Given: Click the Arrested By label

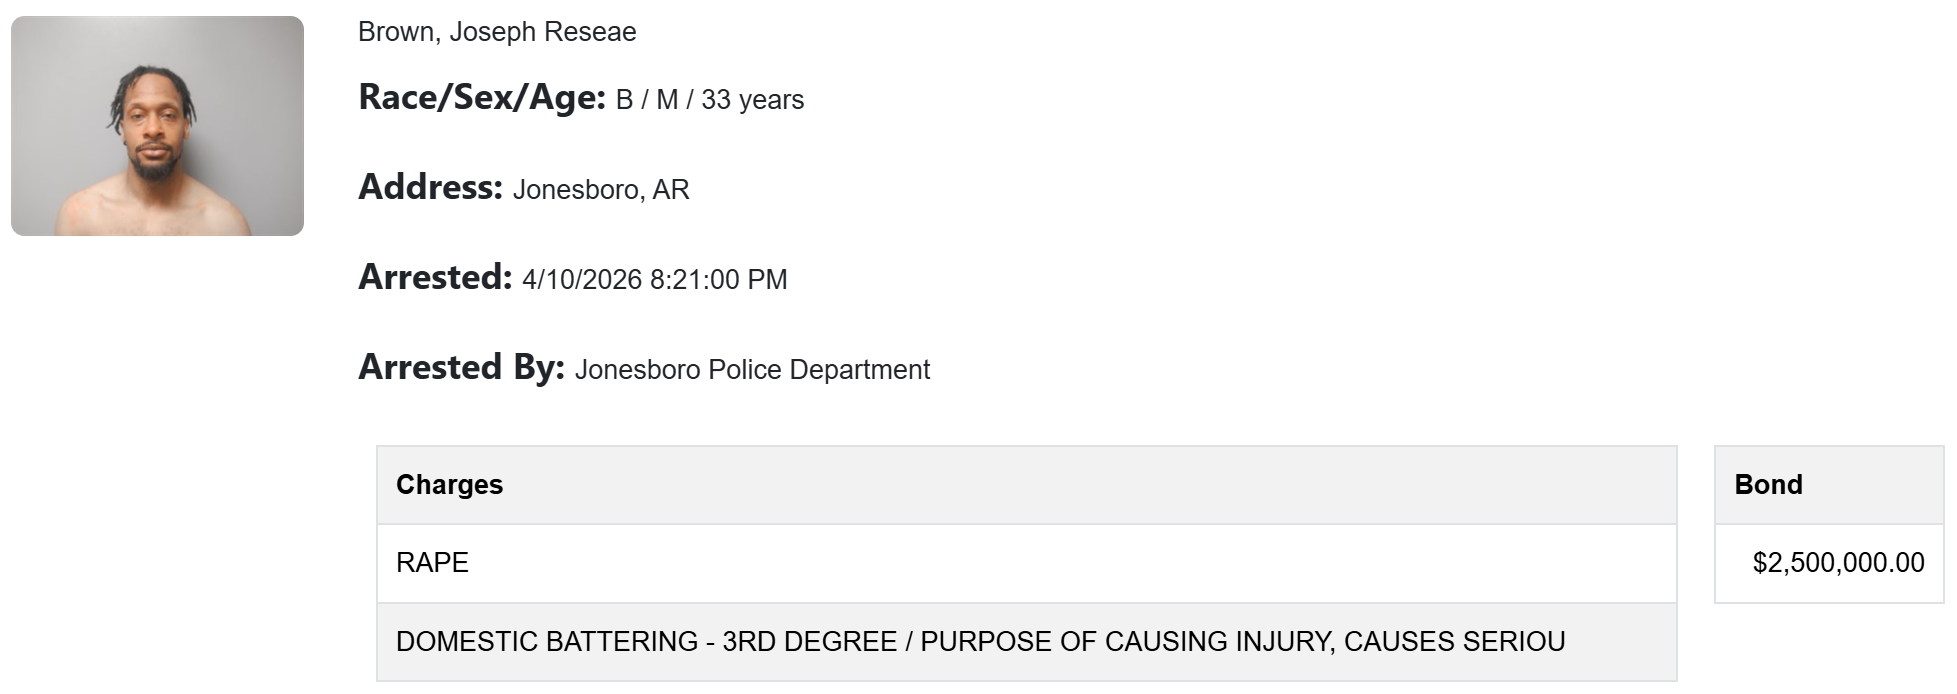Looking at the screenshot, I should coord(461,368).
